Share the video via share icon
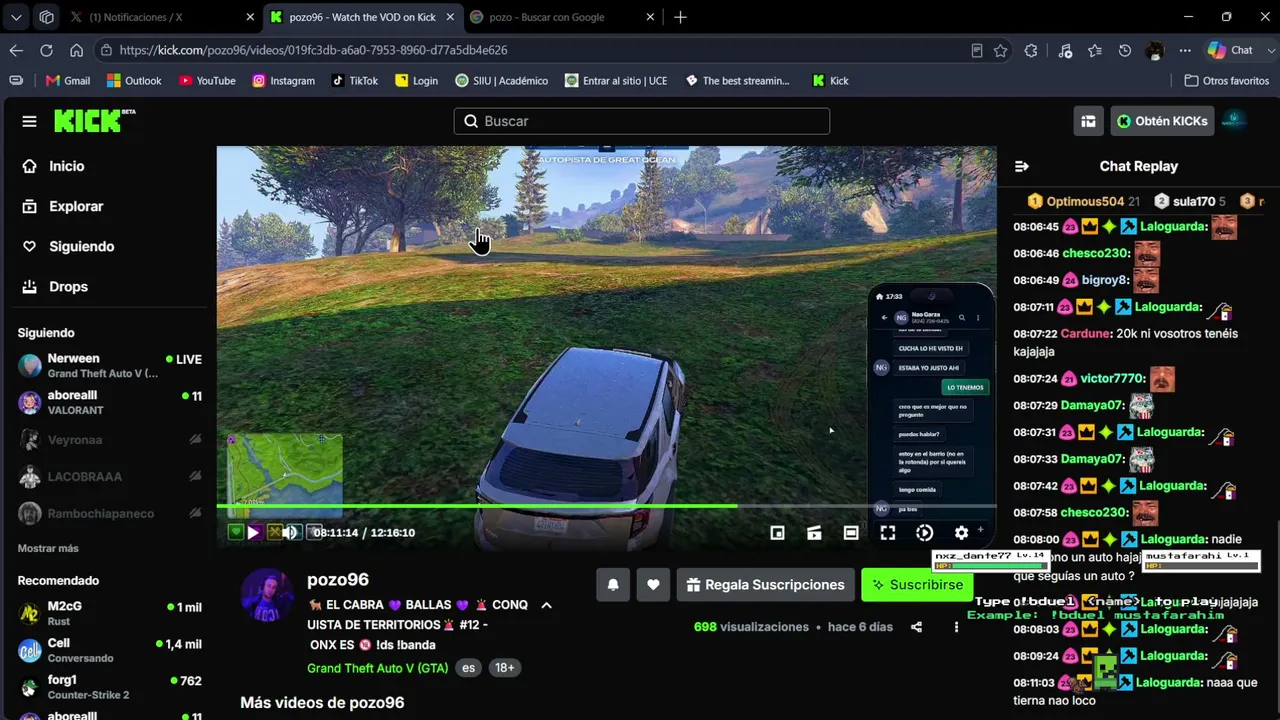The height and width of the screenshot is (720, 1280). (916, 627)
